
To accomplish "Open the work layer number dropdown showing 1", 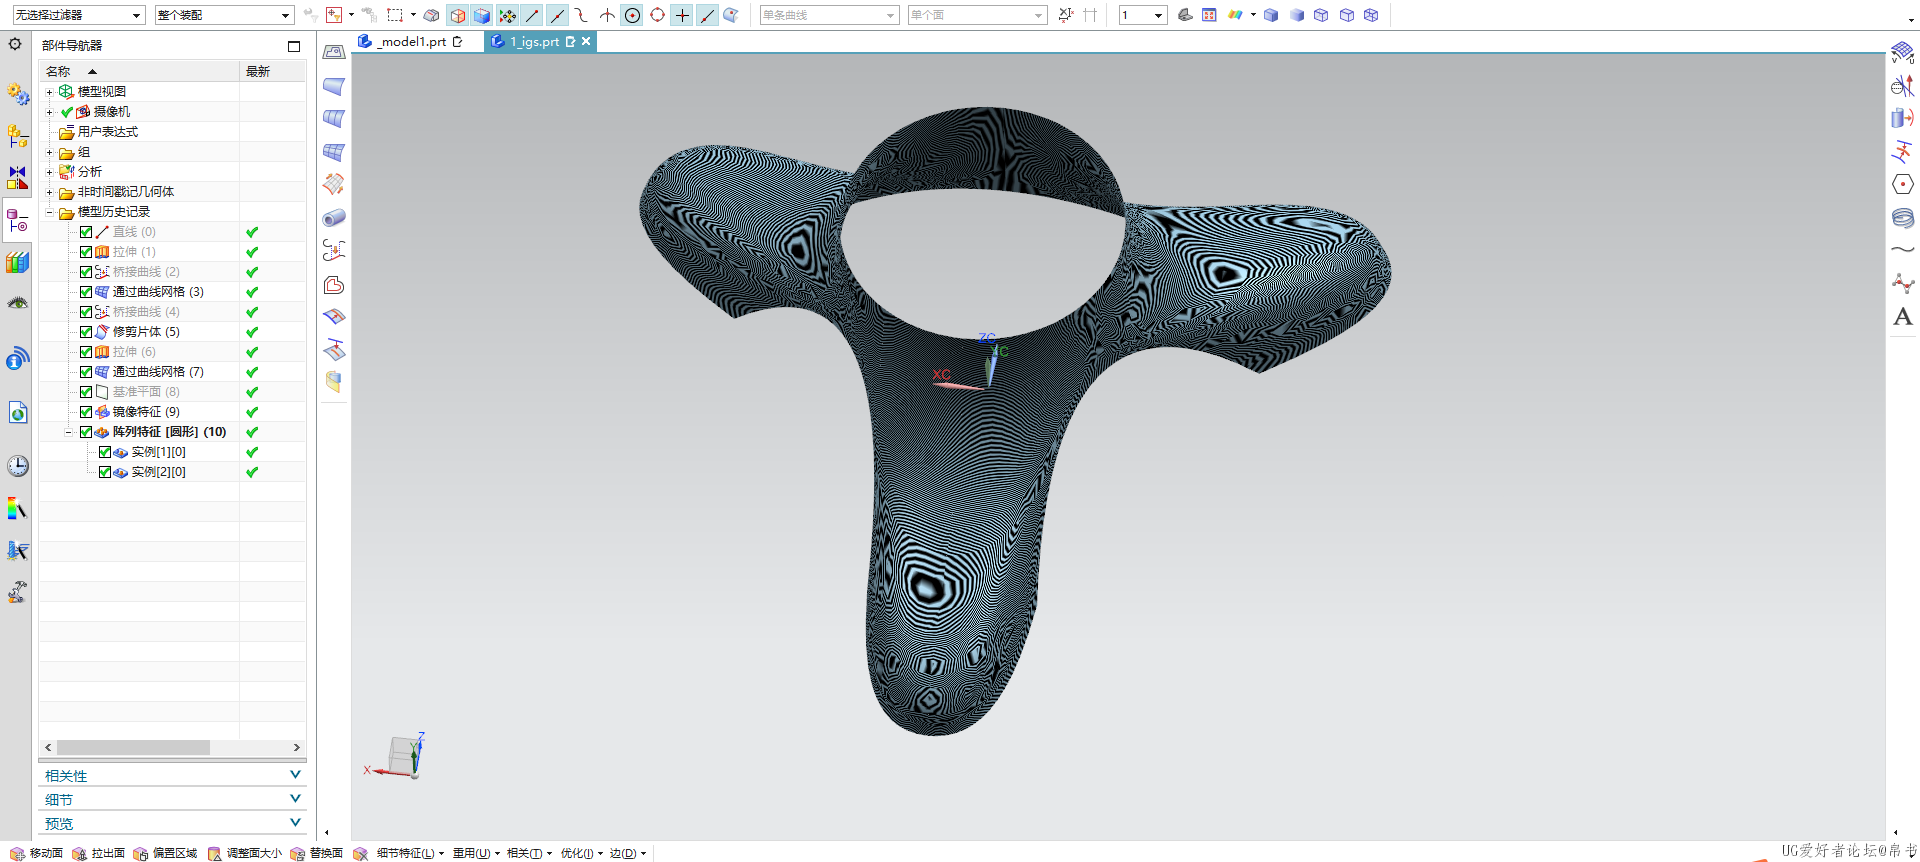I will pos(1142,15).
